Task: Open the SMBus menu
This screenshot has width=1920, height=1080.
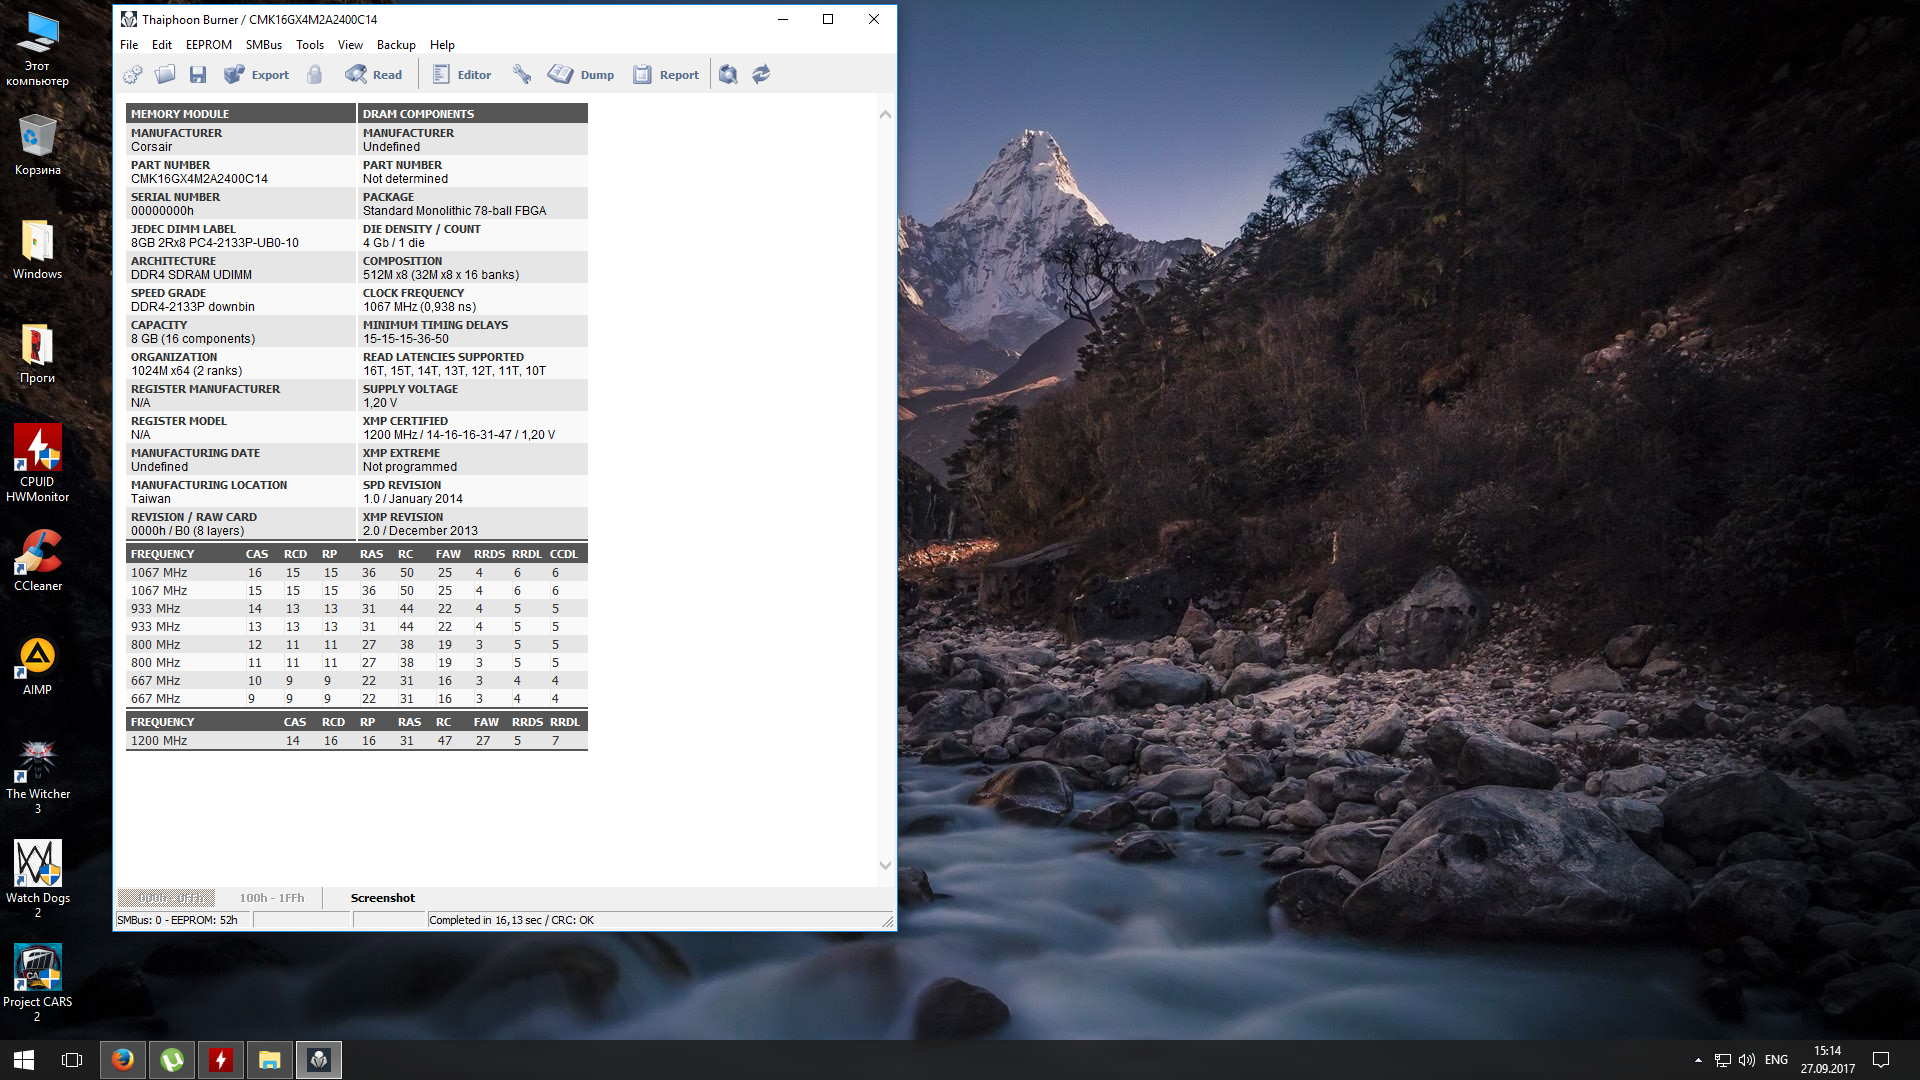Action: pos(264,45)
